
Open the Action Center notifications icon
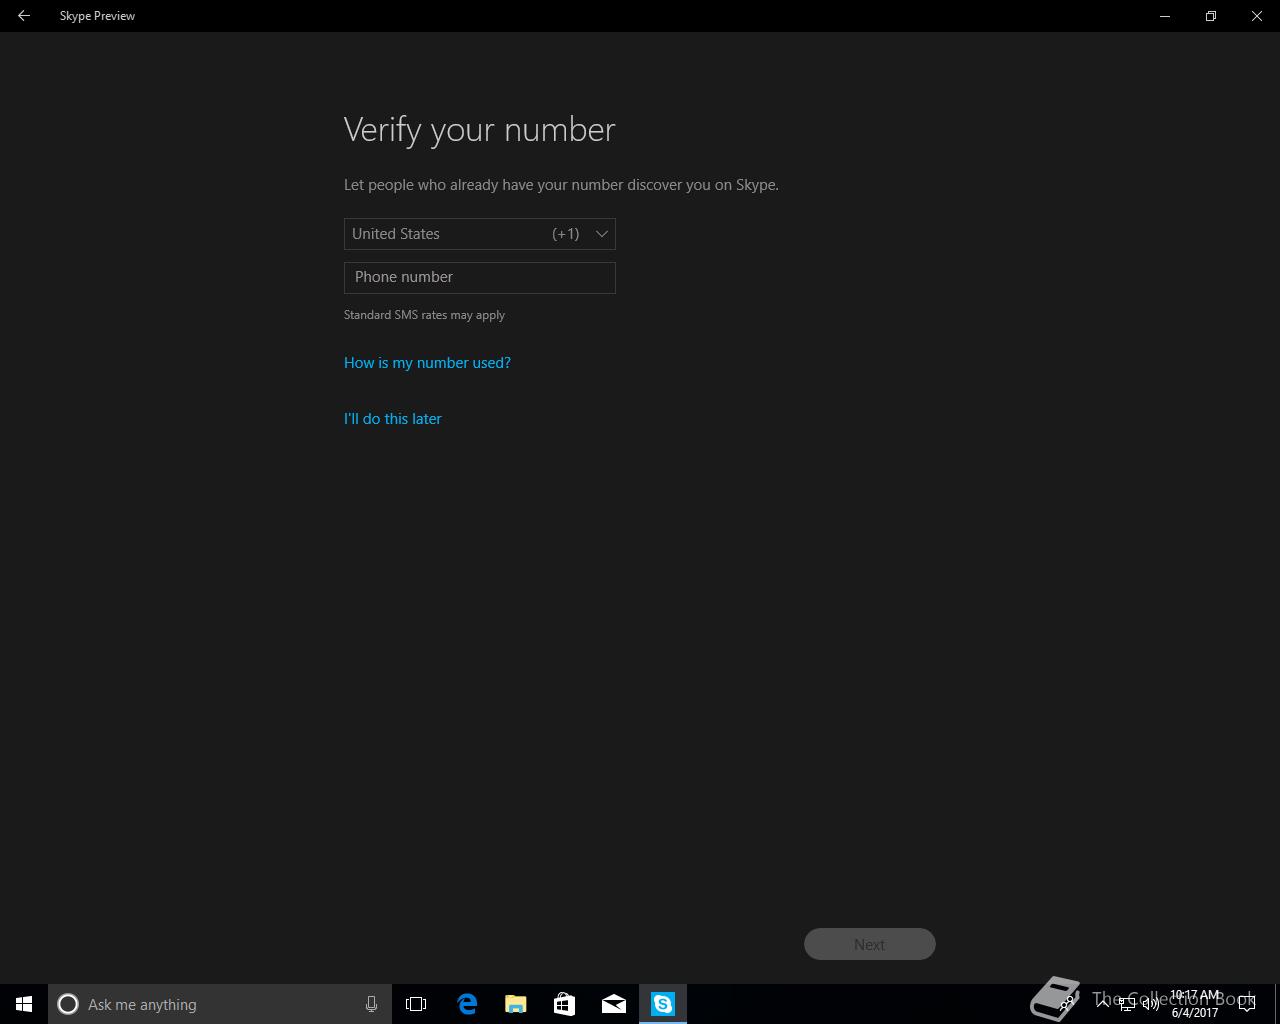1246,1004
